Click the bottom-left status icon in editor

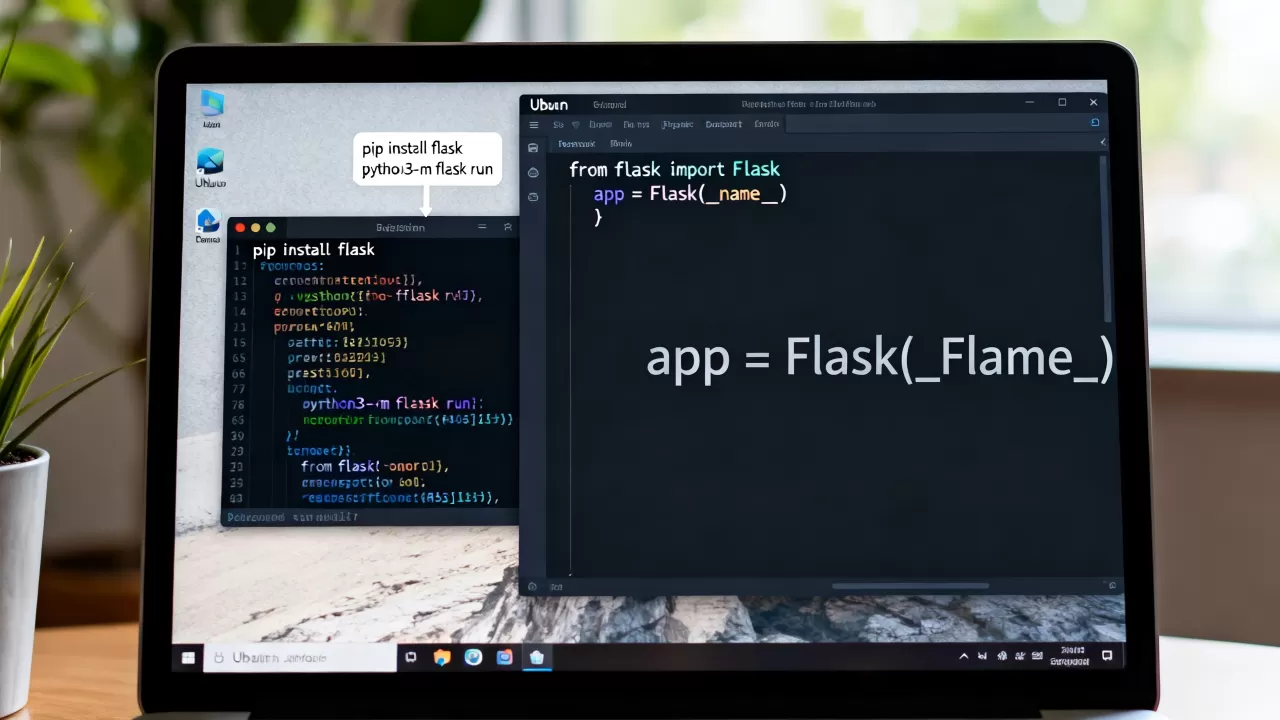[533, 586]
